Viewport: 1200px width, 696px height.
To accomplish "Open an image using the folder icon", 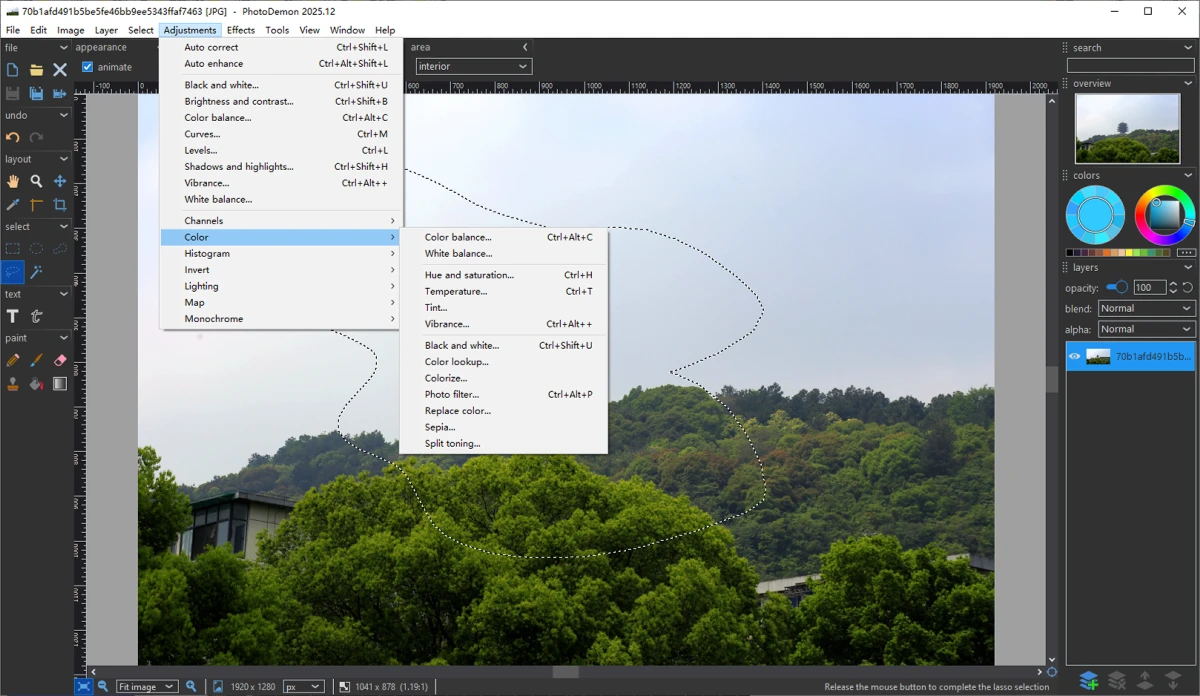I will click(36, 70).
